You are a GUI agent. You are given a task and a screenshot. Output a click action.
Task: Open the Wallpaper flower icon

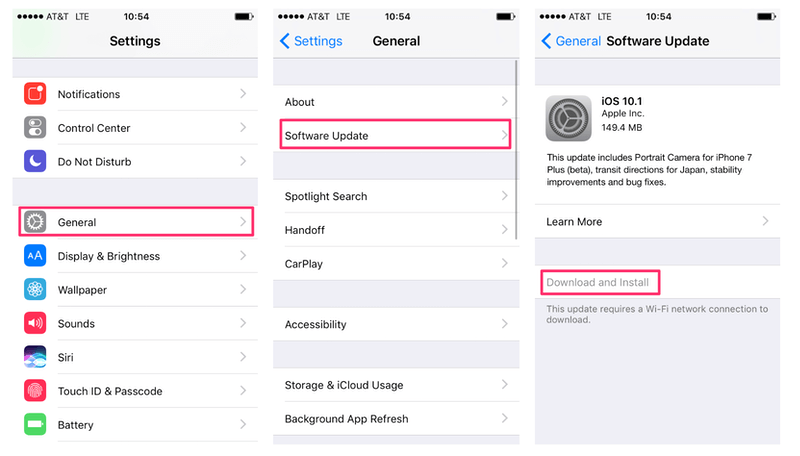[35, 289]
